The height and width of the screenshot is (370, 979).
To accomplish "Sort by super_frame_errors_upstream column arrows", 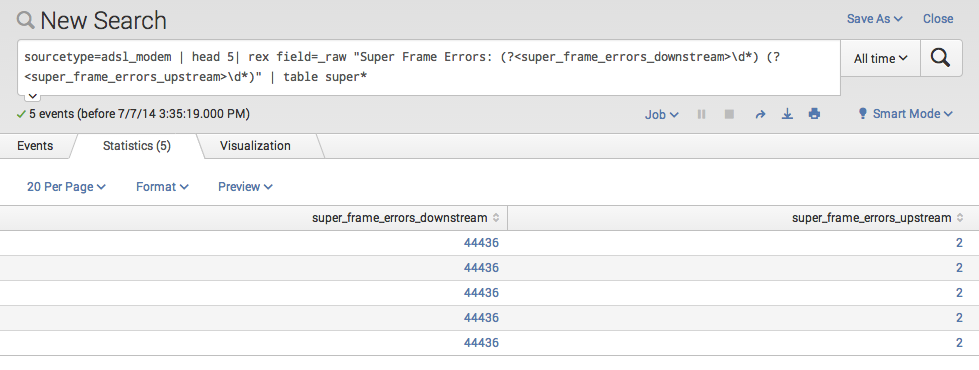I will pos(960,218).
